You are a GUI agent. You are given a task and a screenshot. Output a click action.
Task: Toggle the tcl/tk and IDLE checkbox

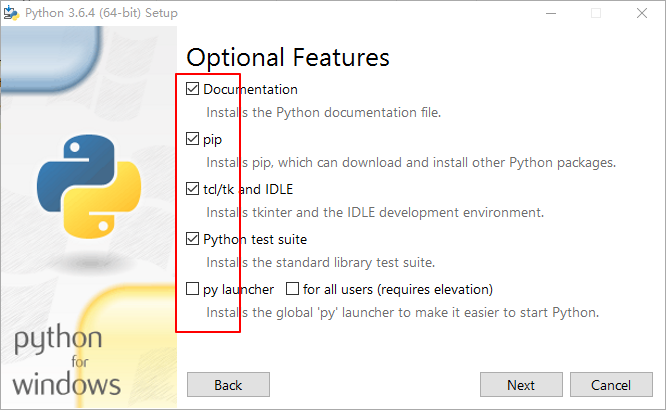point(192,189)
